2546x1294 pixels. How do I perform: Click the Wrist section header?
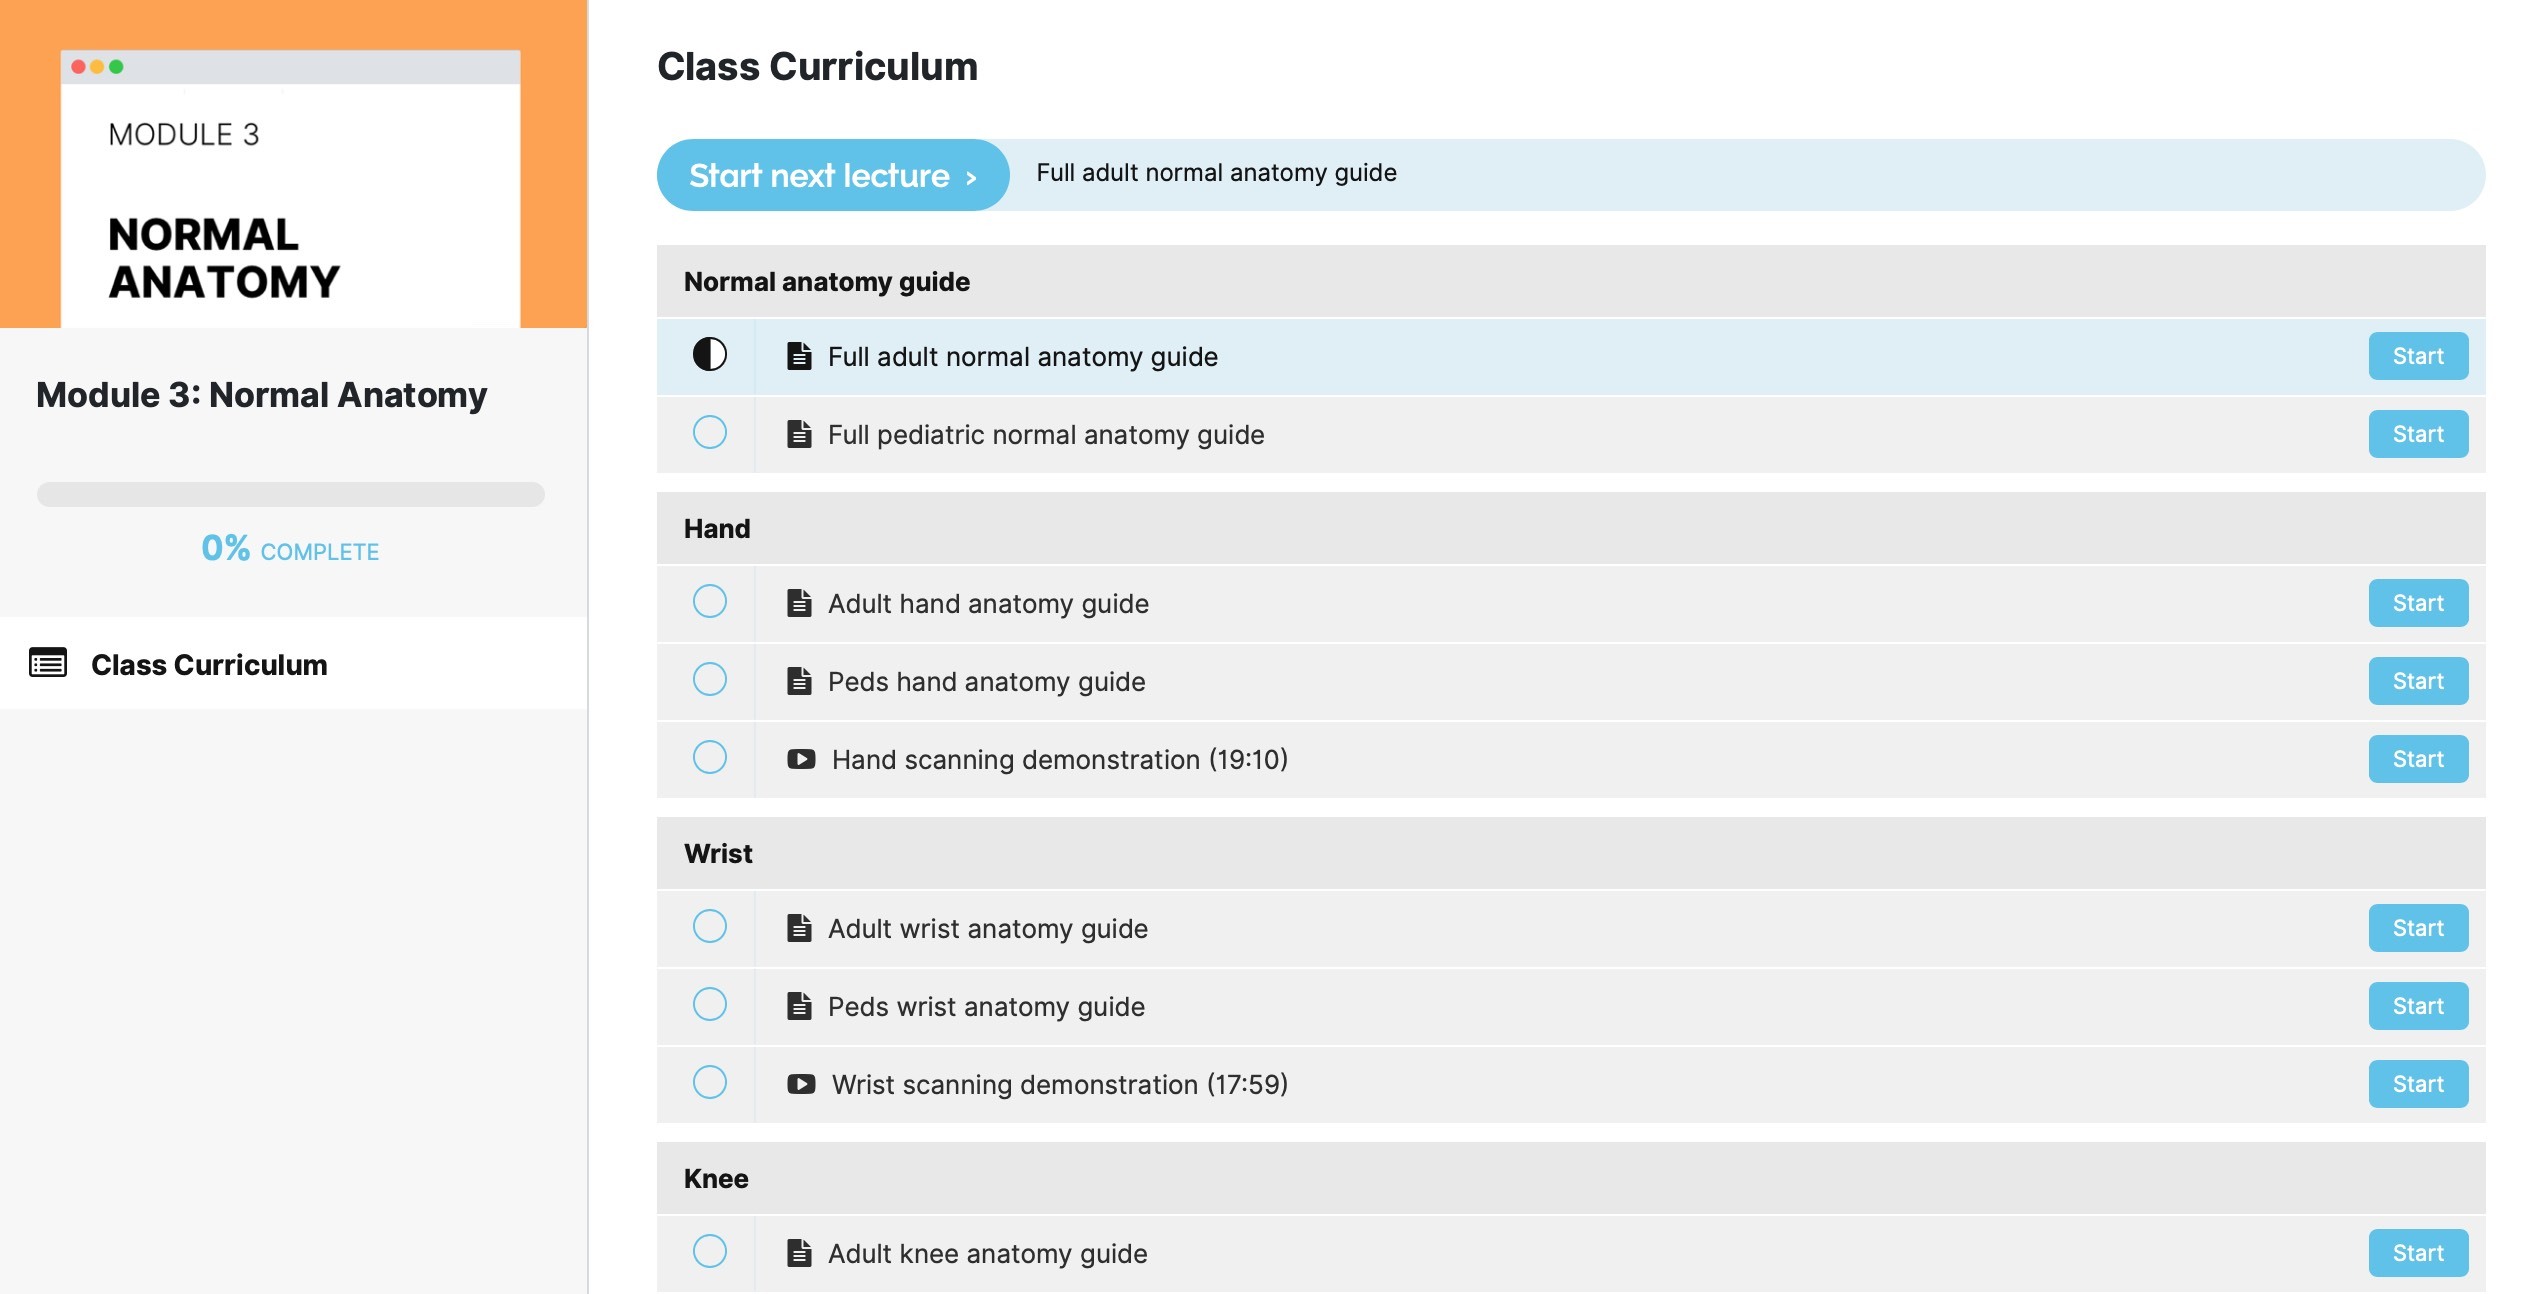pos(718,854)
